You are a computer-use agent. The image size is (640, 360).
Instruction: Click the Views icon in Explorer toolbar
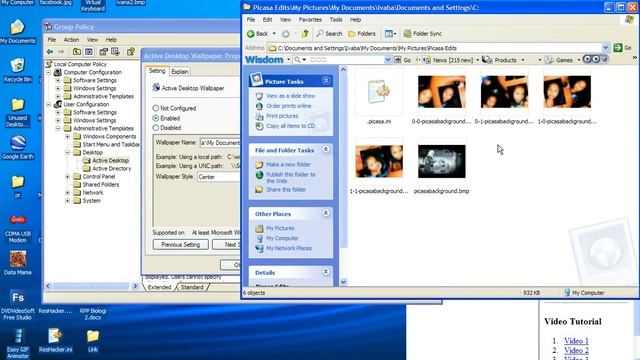[390, 33]
